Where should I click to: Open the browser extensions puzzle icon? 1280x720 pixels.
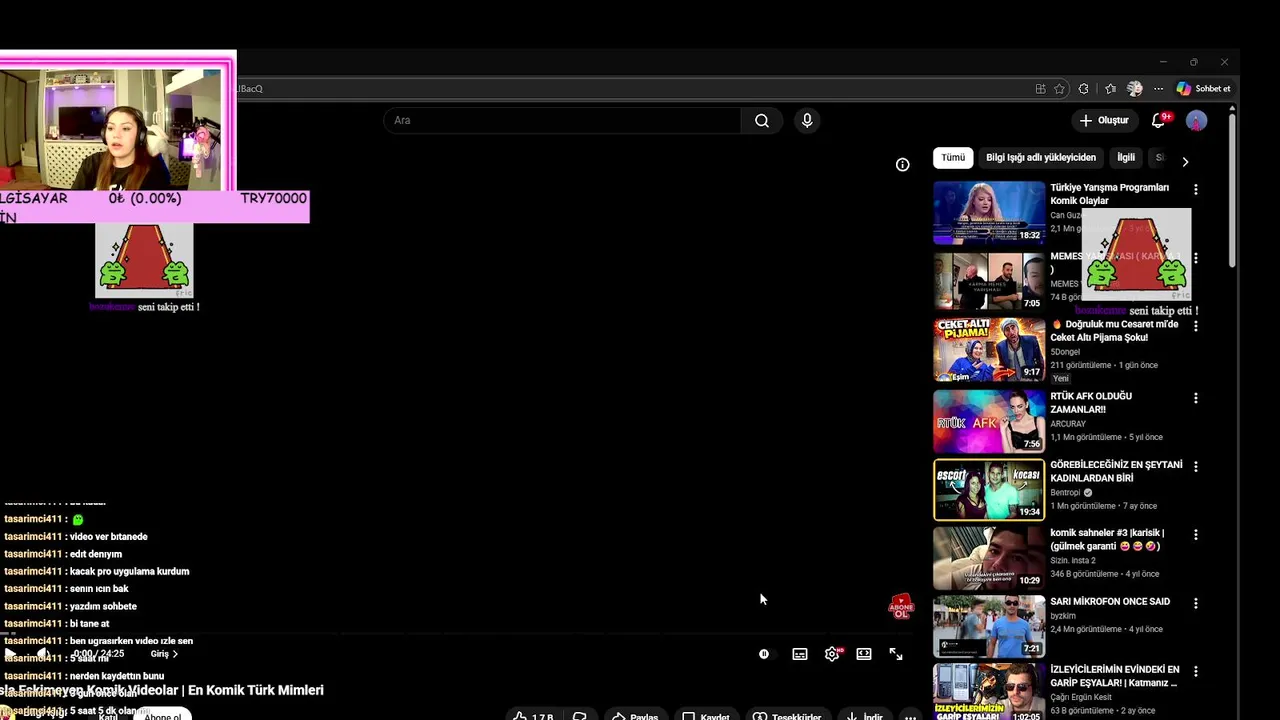(1083, 89)
